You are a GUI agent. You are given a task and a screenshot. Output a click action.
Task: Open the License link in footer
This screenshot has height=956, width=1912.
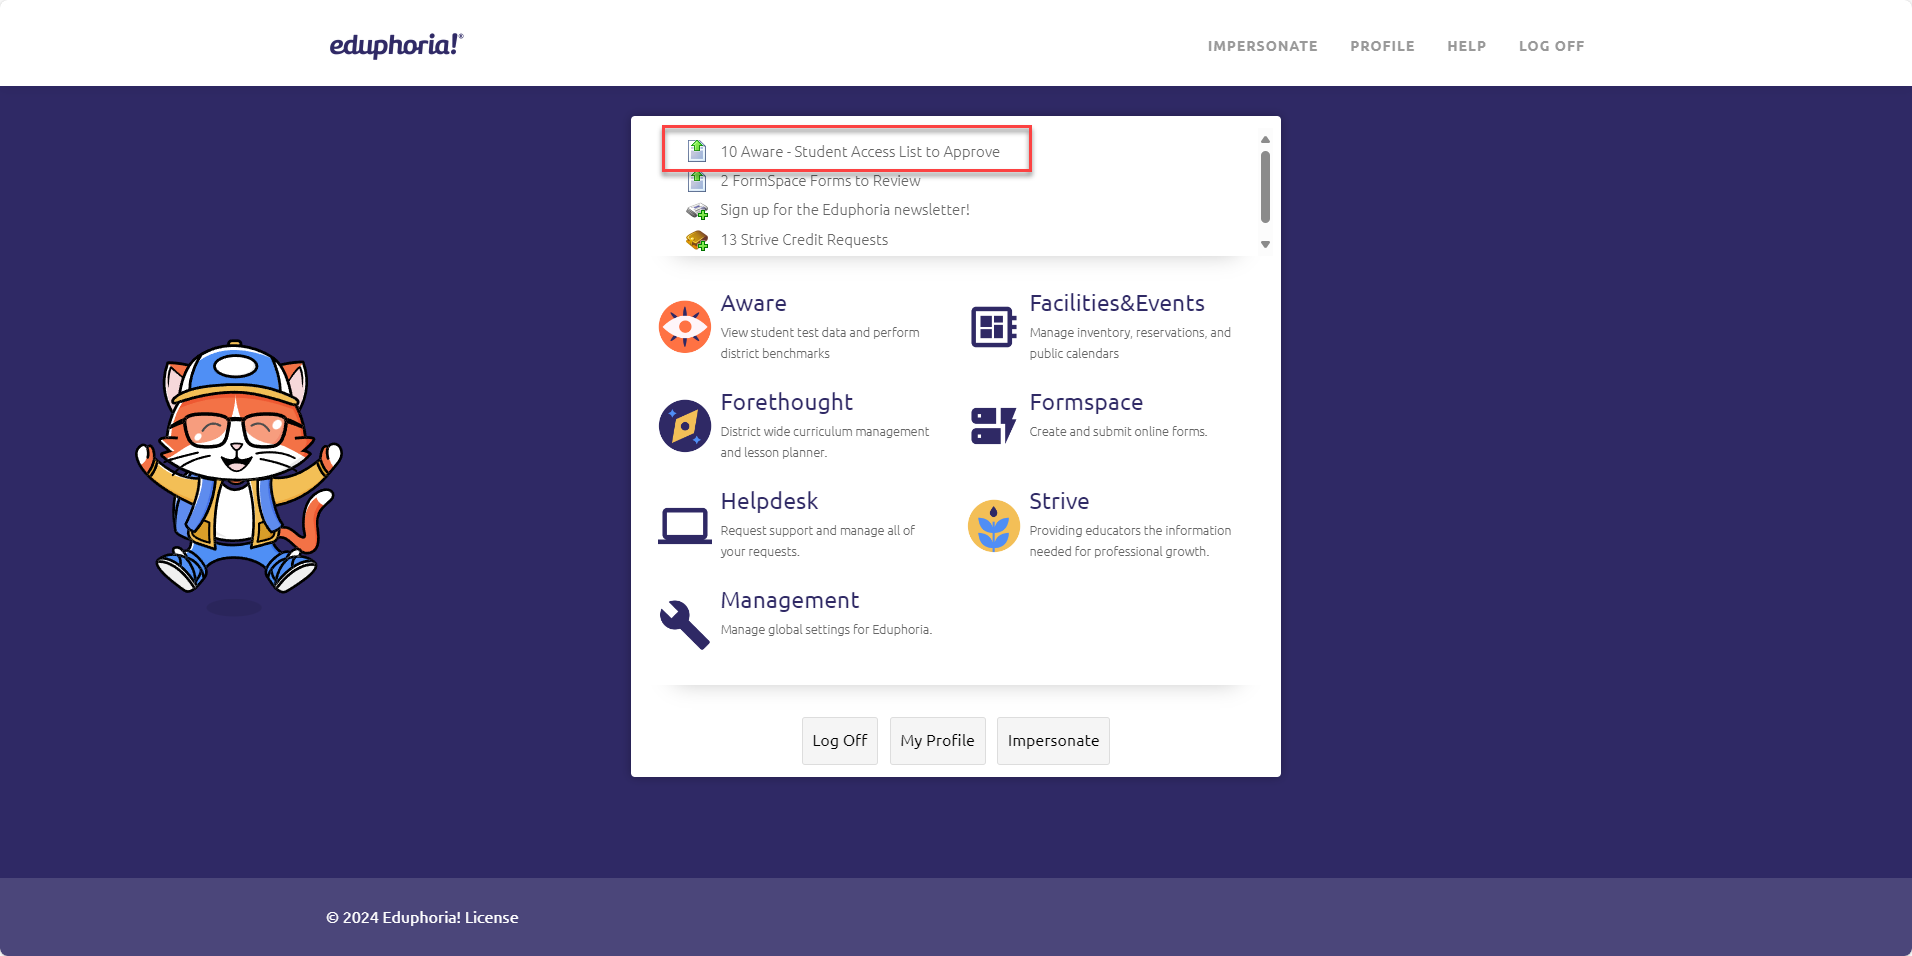click(491, 917)
